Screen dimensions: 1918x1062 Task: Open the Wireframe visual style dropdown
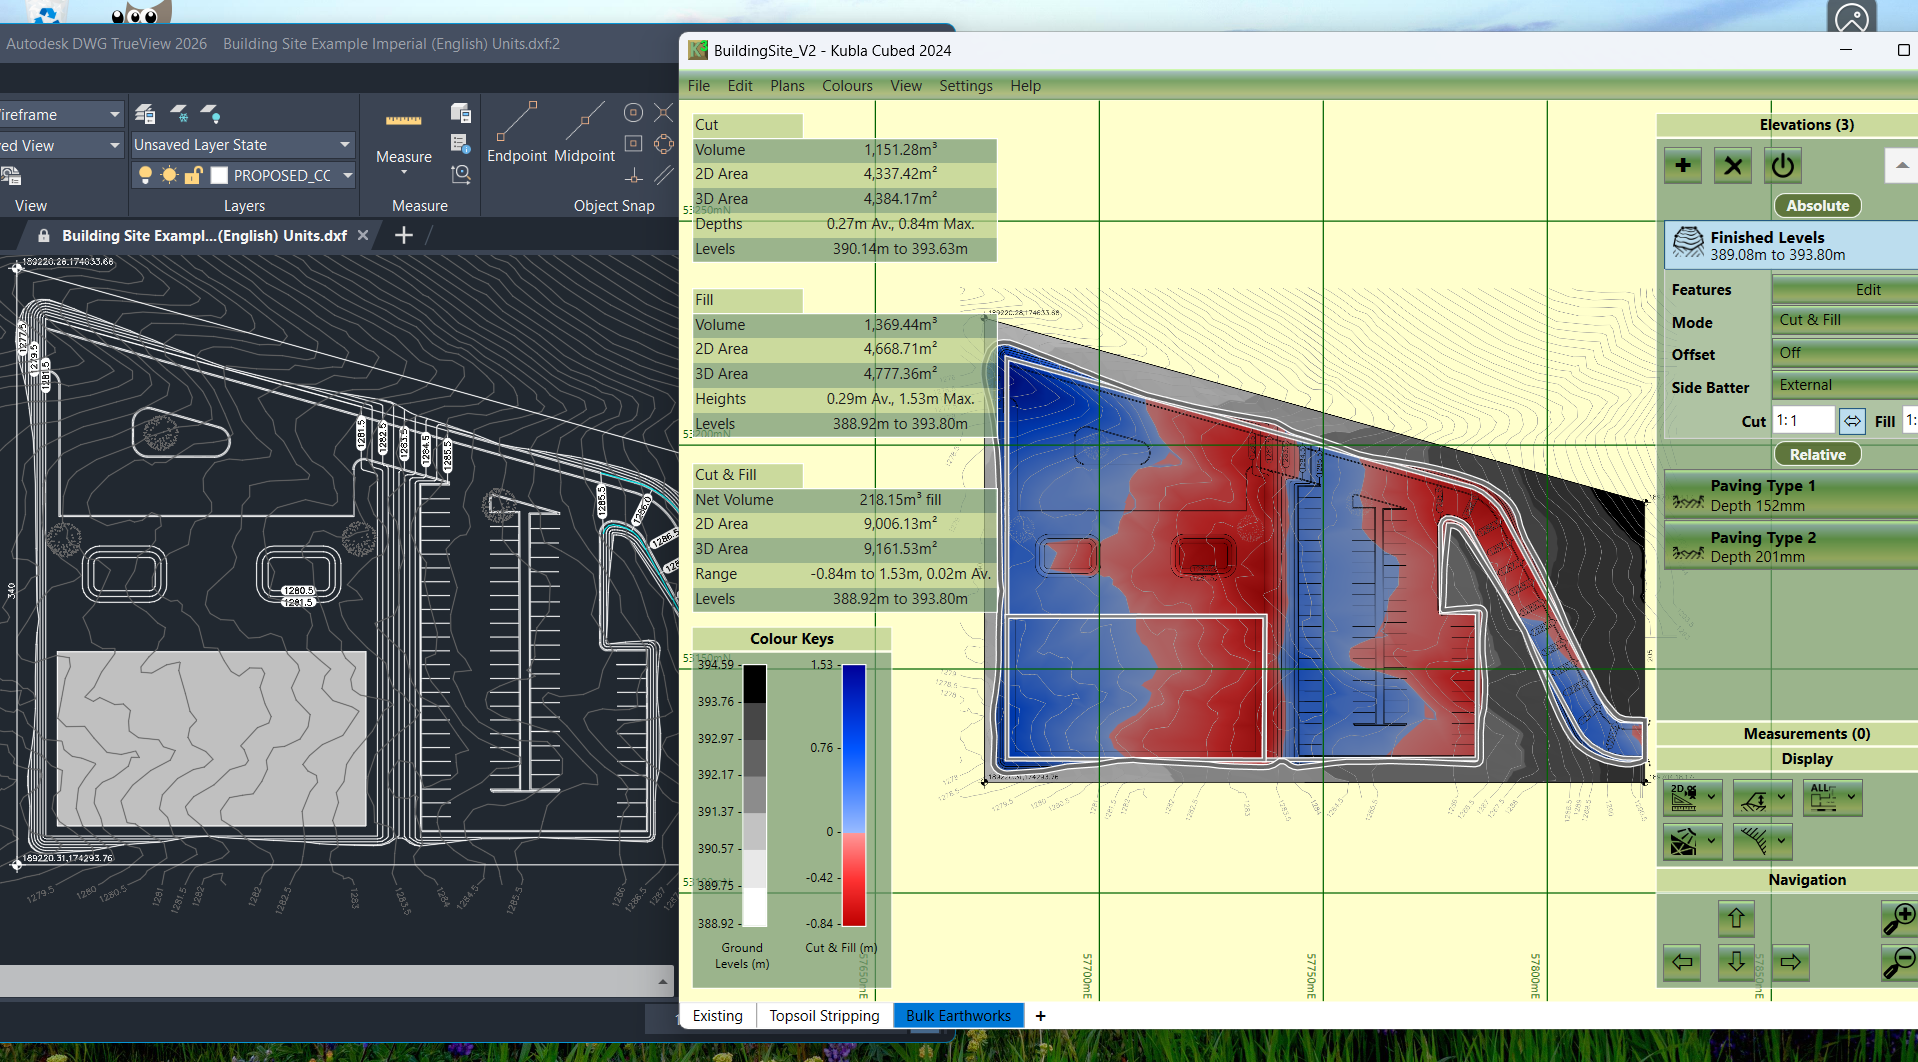tap(61, 115)
